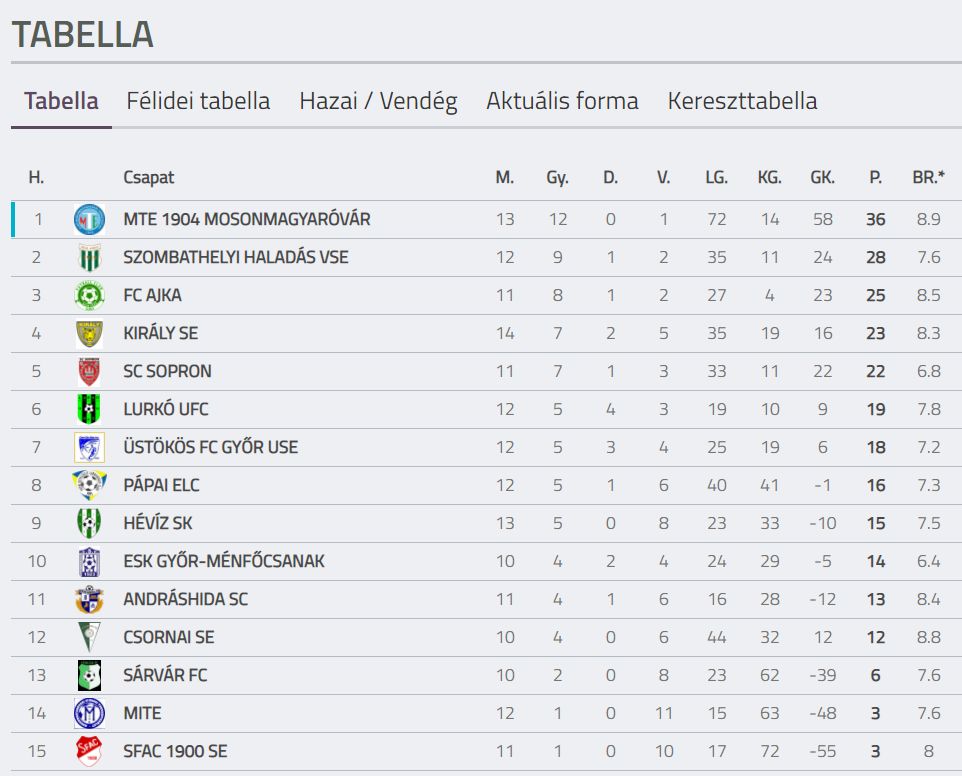Click the SC Sopron red crest
Viewport: 962px width, 776px height.
click(x=90, y=372)
